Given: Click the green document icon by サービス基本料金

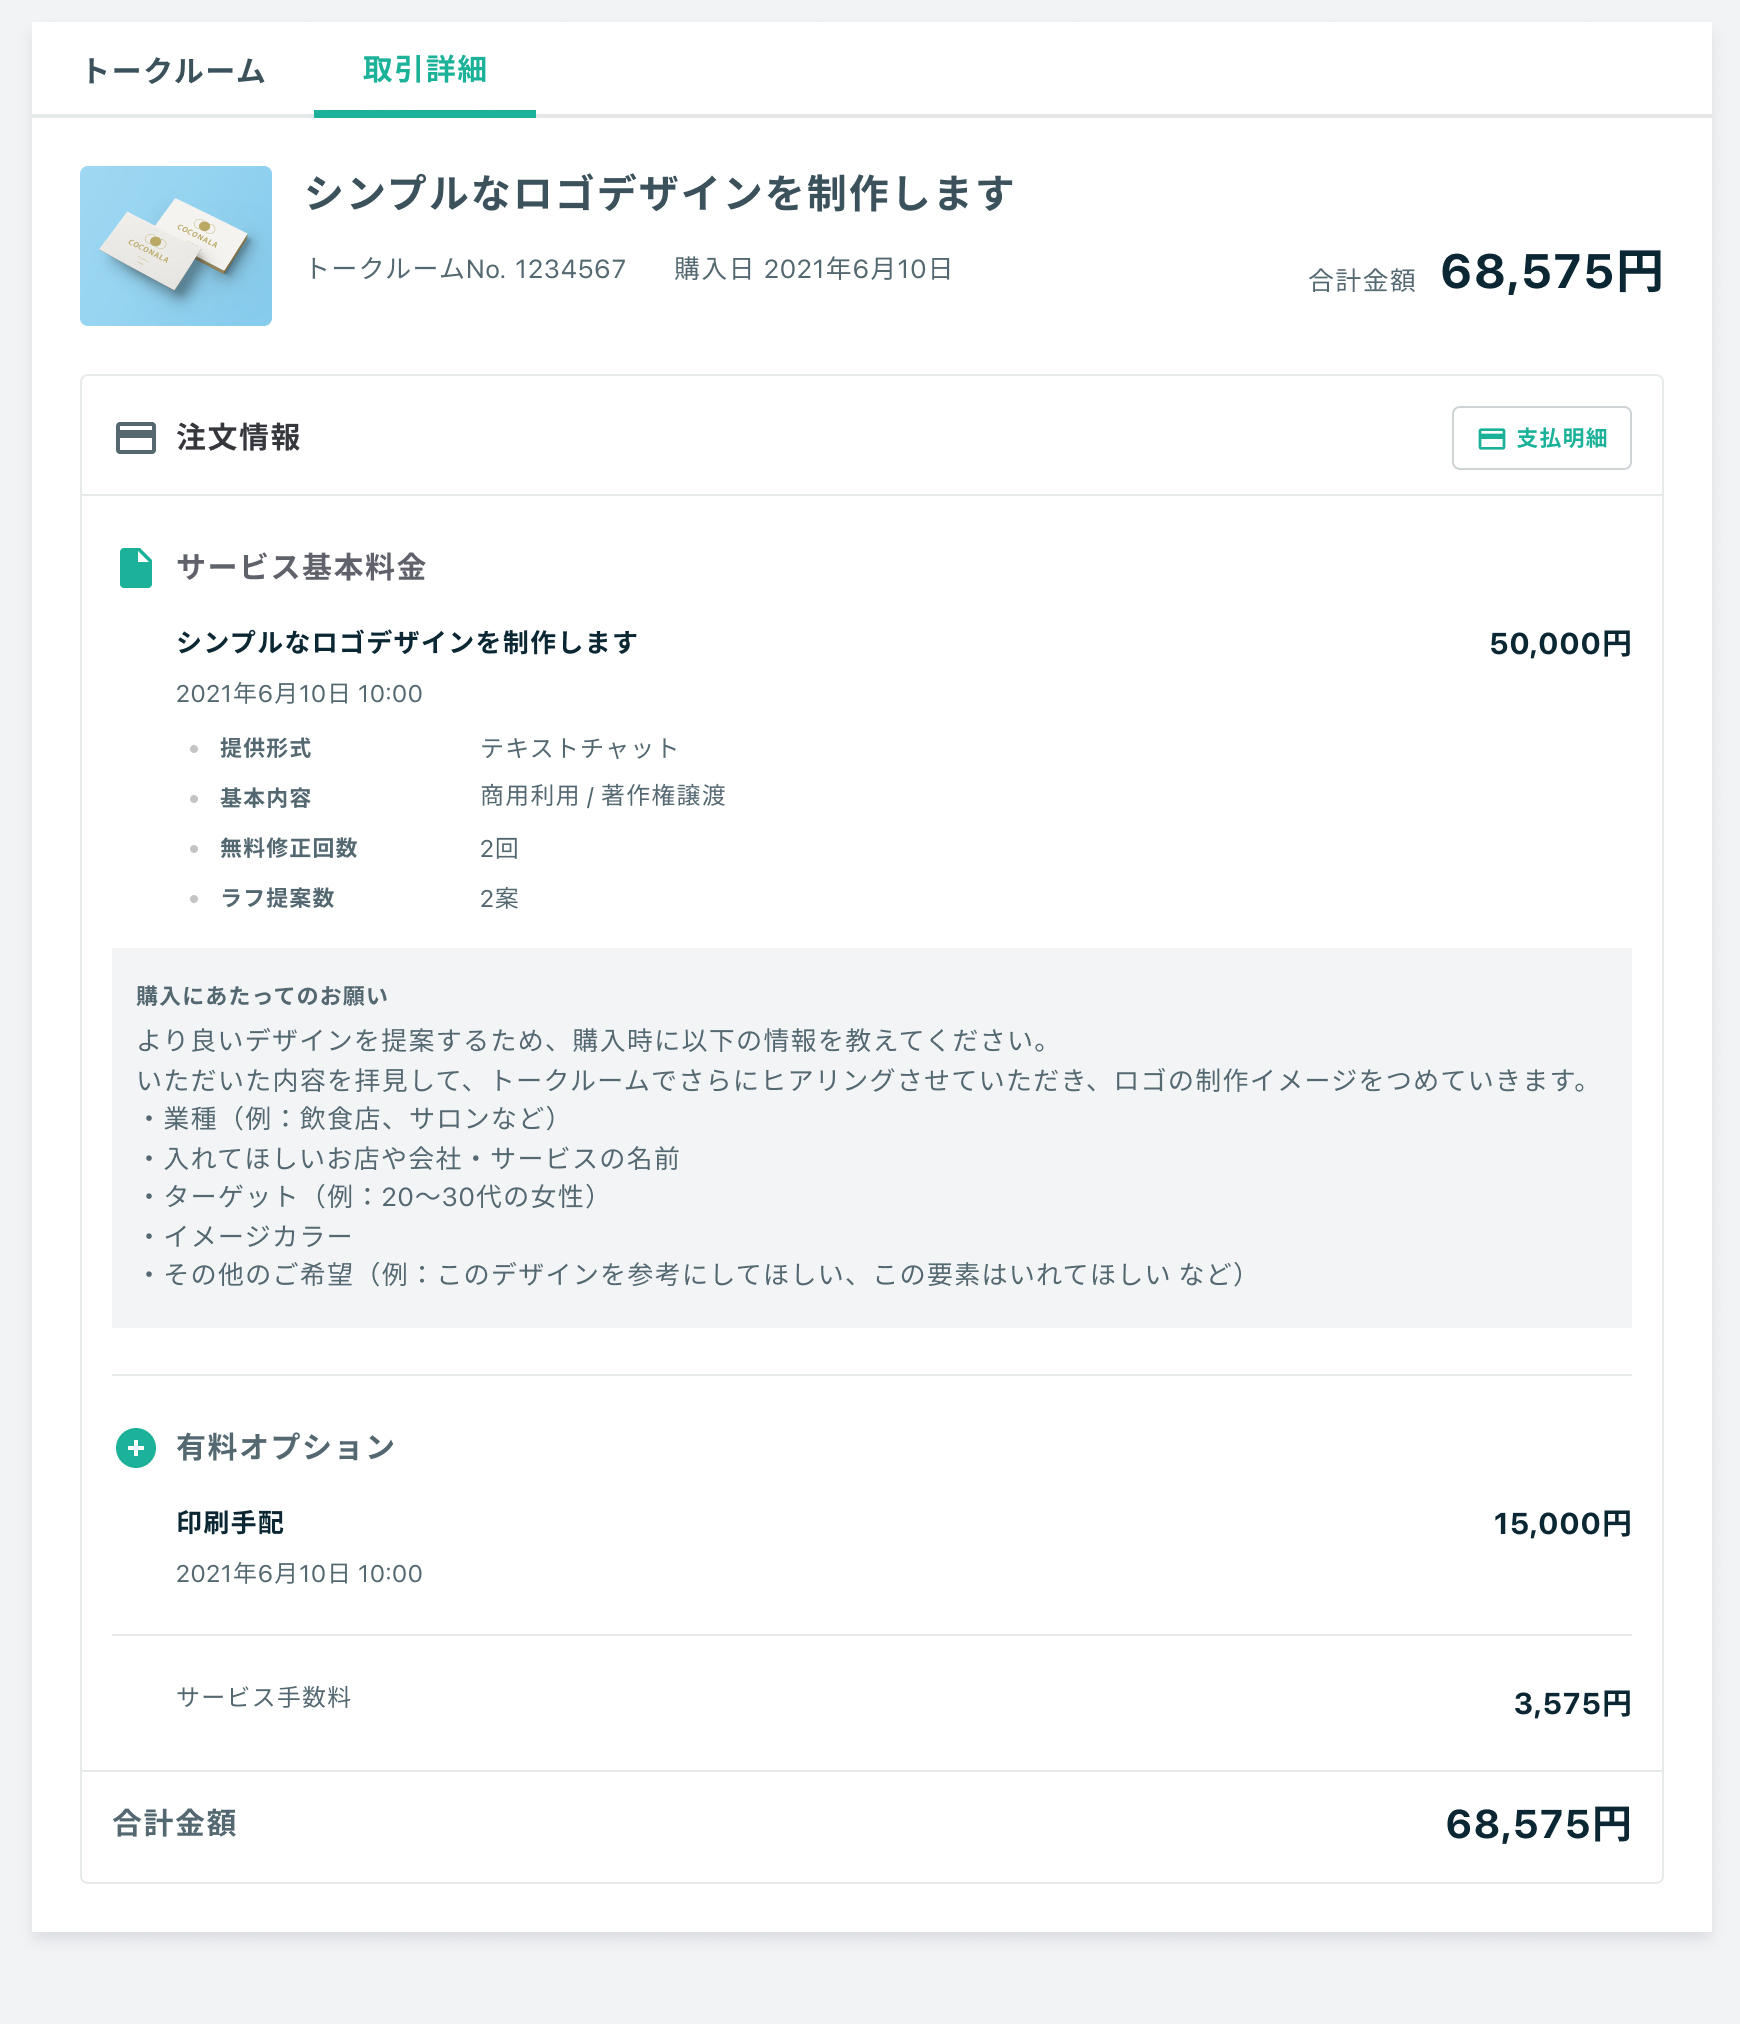Looking at the screenshot, I should pyautogui.click(x=136, y=568).
